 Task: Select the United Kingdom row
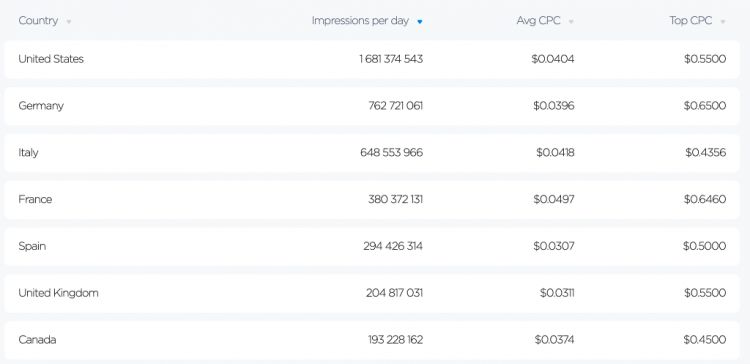tap(372, 293)
